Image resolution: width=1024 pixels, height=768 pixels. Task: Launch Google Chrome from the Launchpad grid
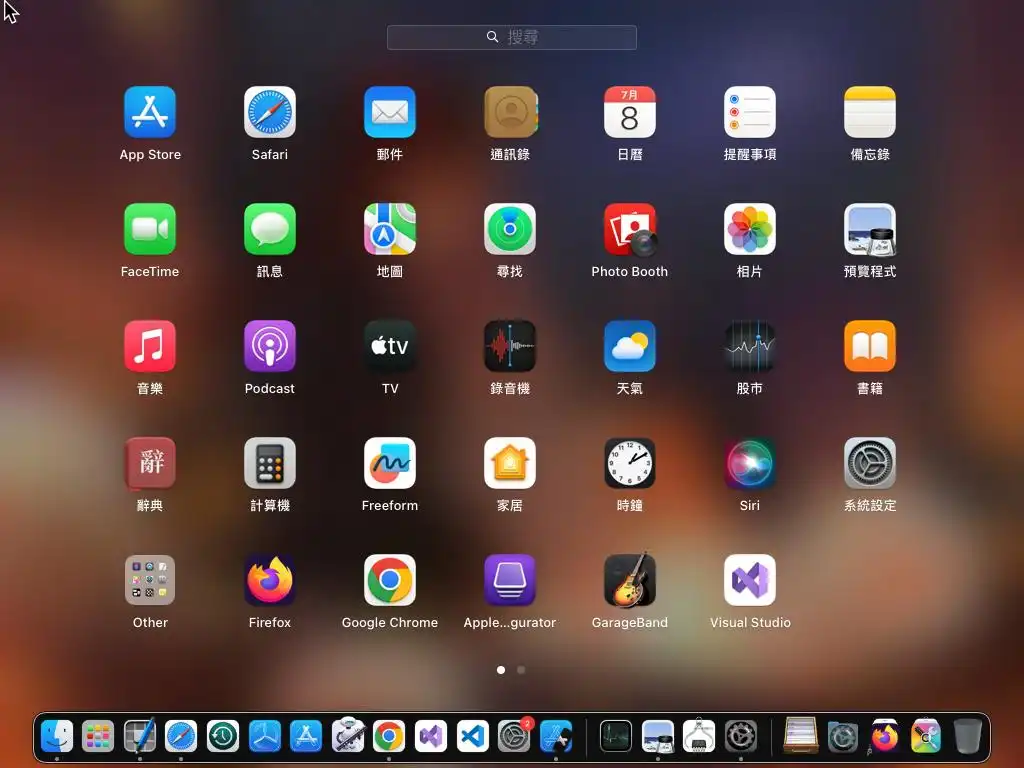(x=390, y=580)
